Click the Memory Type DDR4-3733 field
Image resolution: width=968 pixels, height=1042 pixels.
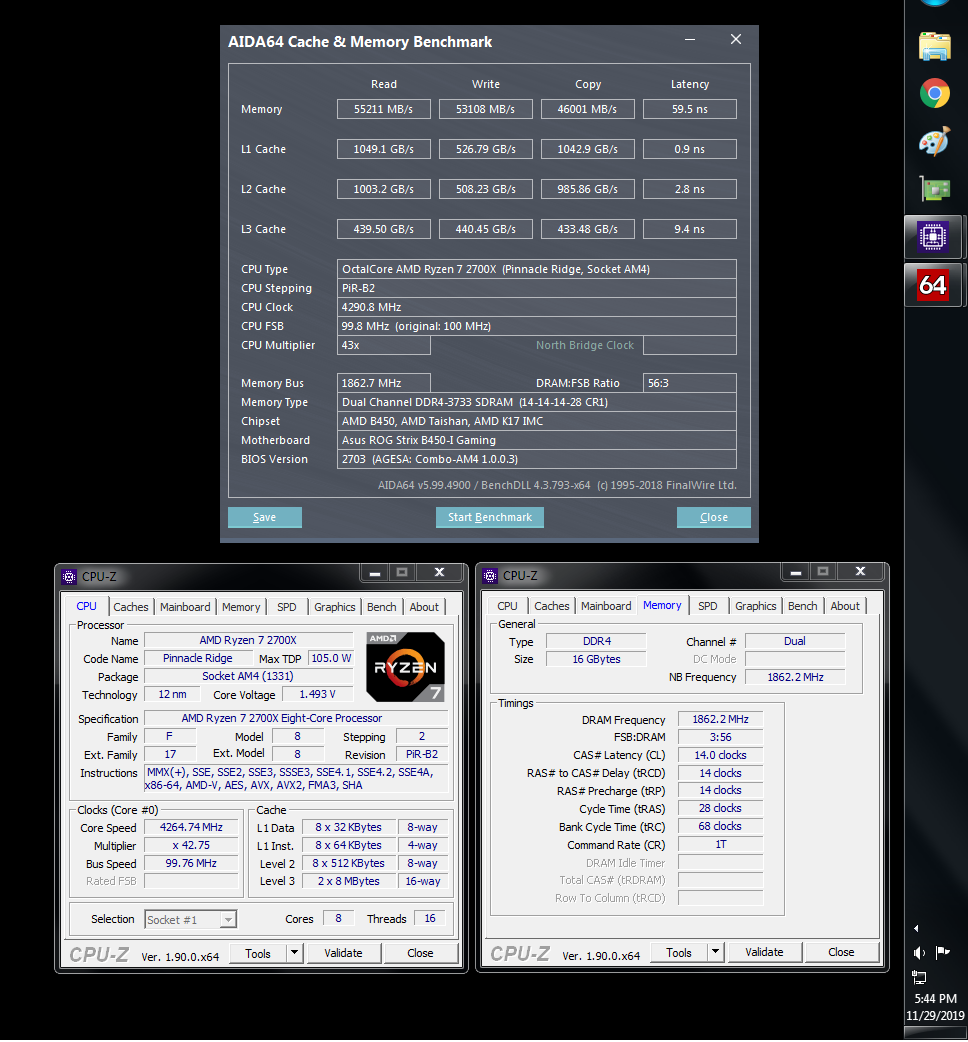(x=536, y=402)
